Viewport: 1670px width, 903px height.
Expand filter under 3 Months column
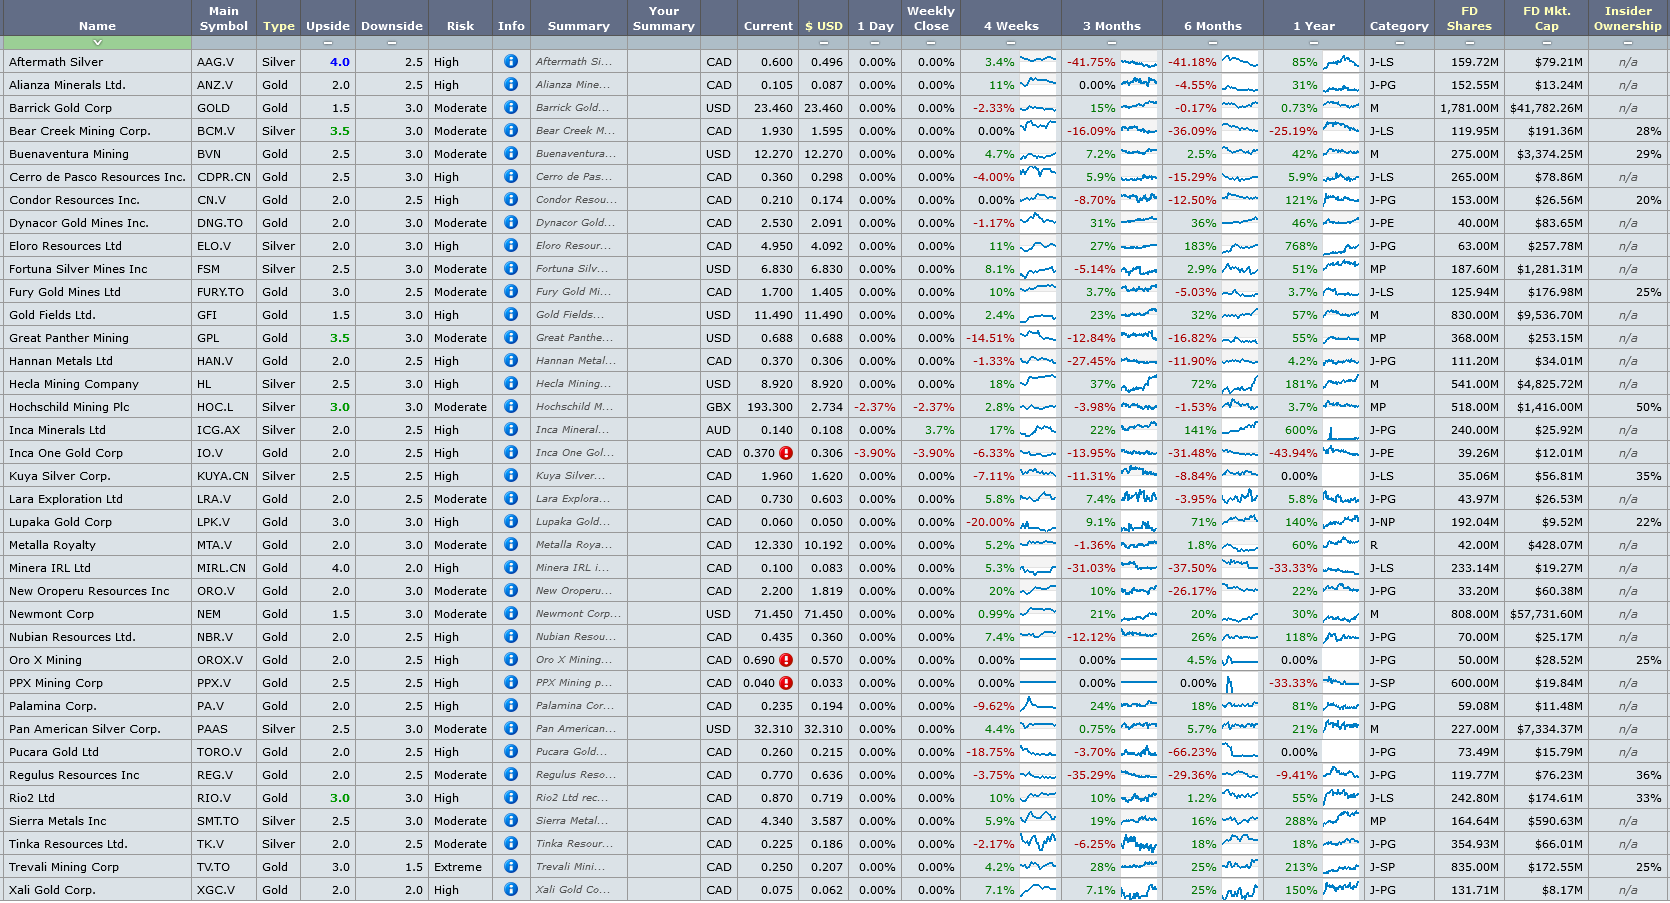[1112, 43]
